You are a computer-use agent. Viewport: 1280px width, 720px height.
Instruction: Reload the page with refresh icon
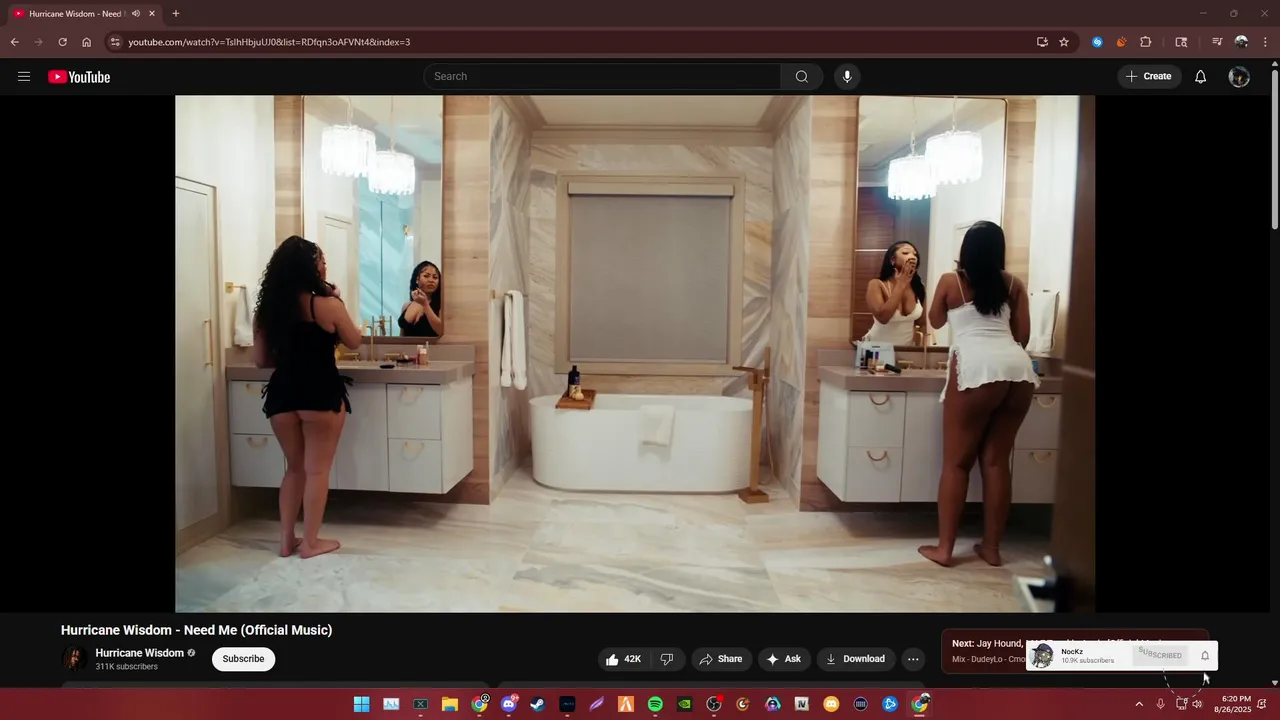(x=62, y=42)
